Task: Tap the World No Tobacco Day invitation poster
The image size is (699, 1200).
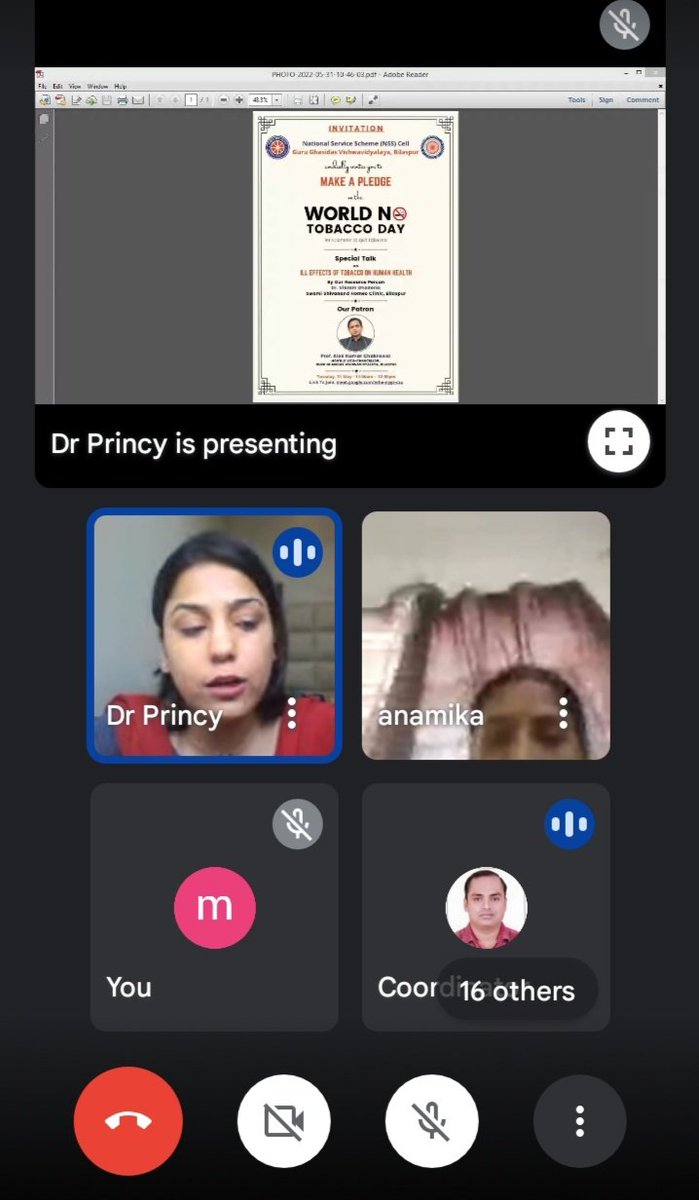Action: click(356, 256)
